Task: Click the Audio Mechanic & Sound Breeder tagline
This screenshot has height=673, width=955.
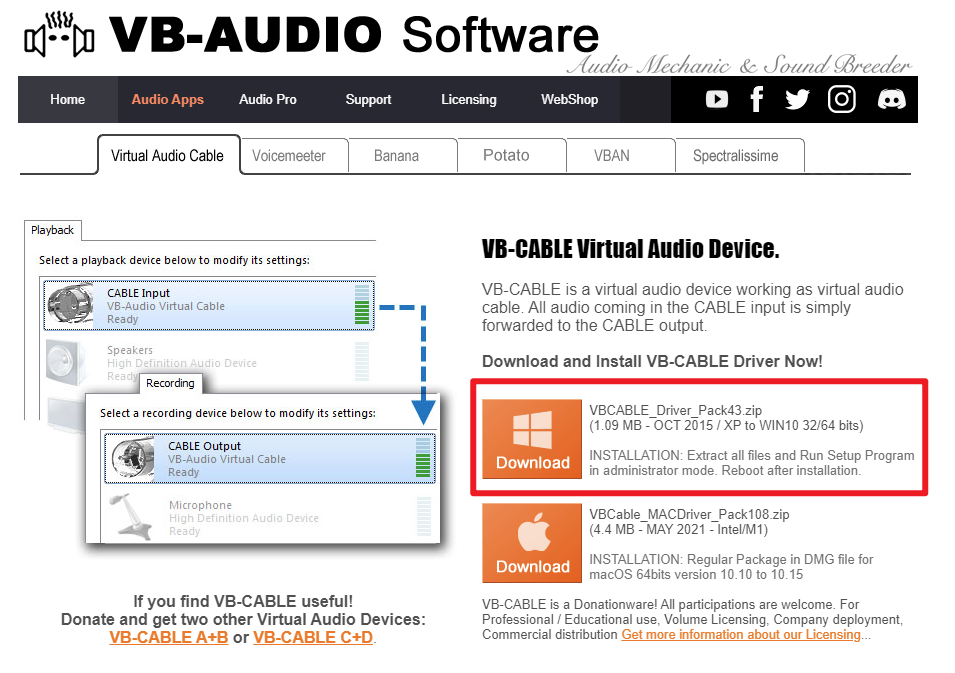Action: coord(740,65)
